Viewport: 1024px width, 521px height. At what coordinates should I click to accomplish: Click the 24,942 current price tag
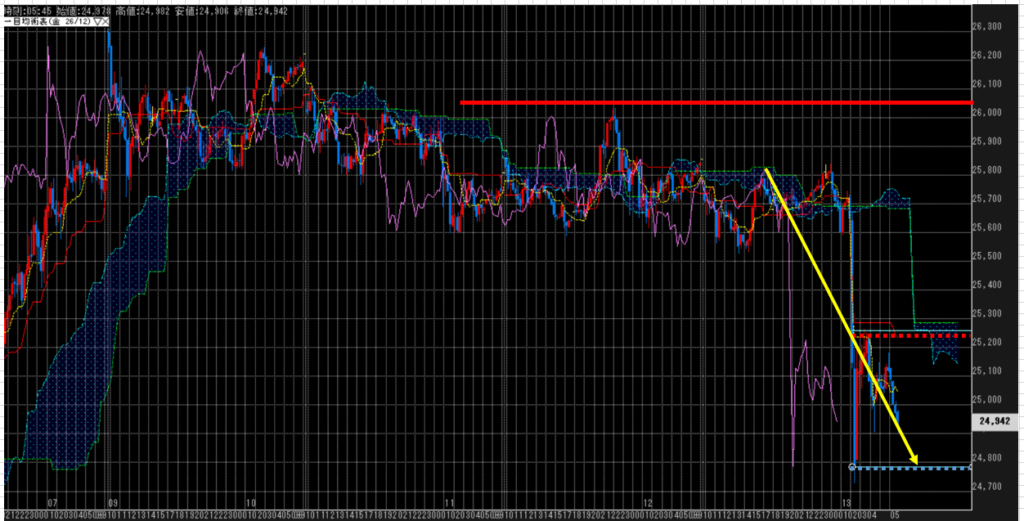[993, 422]
